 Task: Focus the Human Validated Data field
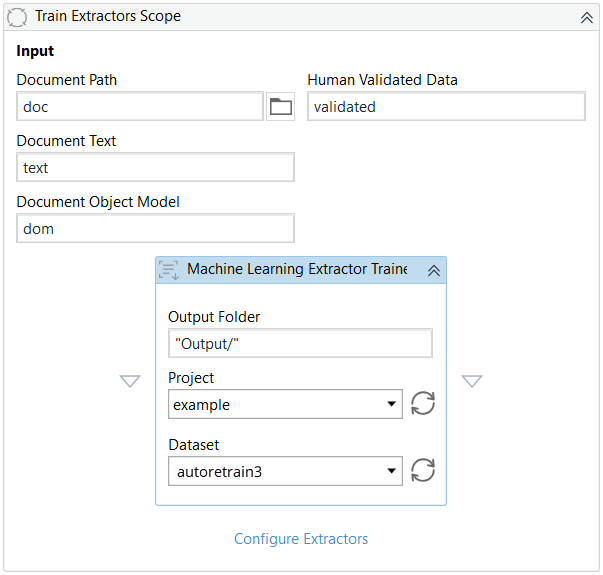coord(445,107)
